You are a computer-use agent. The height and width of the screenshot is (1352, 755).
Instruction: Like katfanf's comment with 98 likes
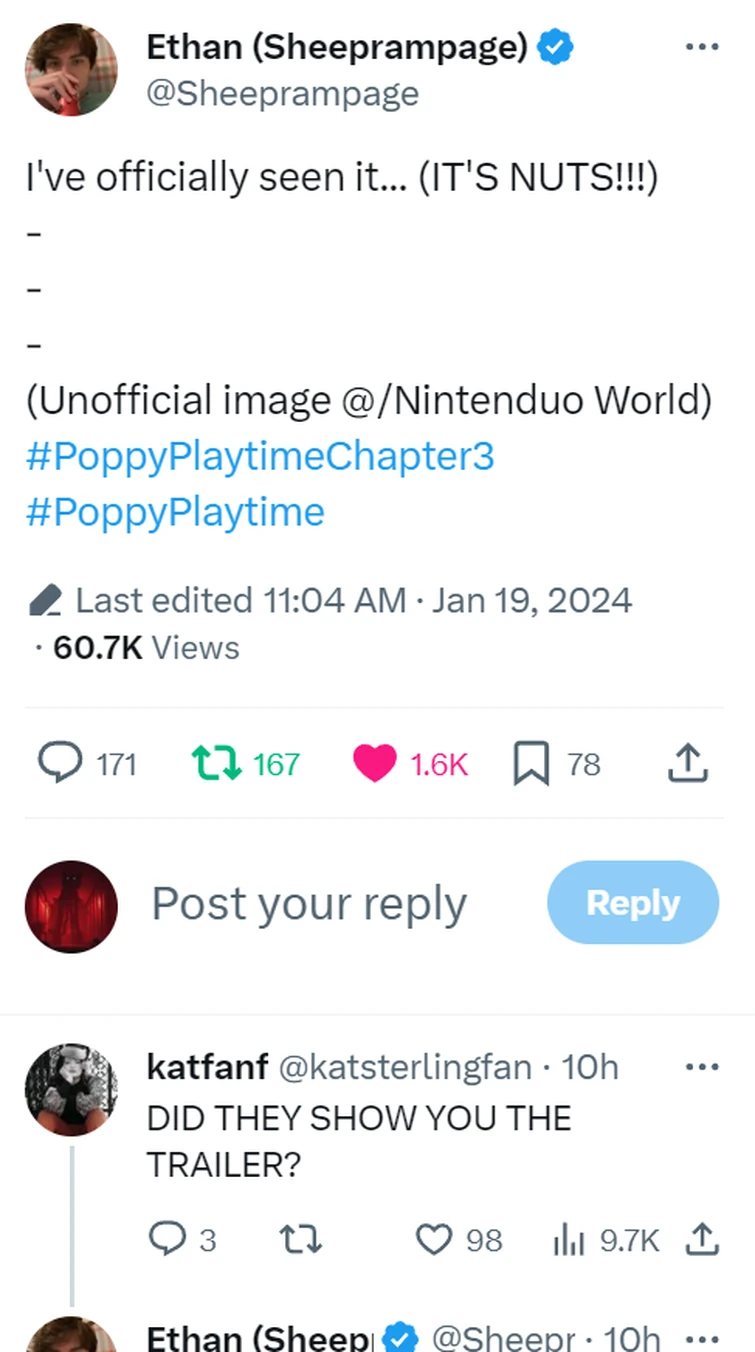tap(434, 1240)
